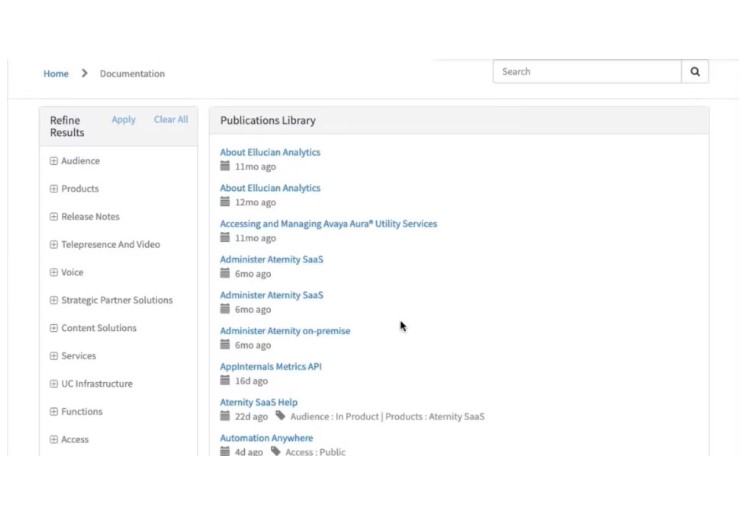The width and height of the screenshot is (746, 528).
Task: Apply the refine results filters
Action: (123, 120)
